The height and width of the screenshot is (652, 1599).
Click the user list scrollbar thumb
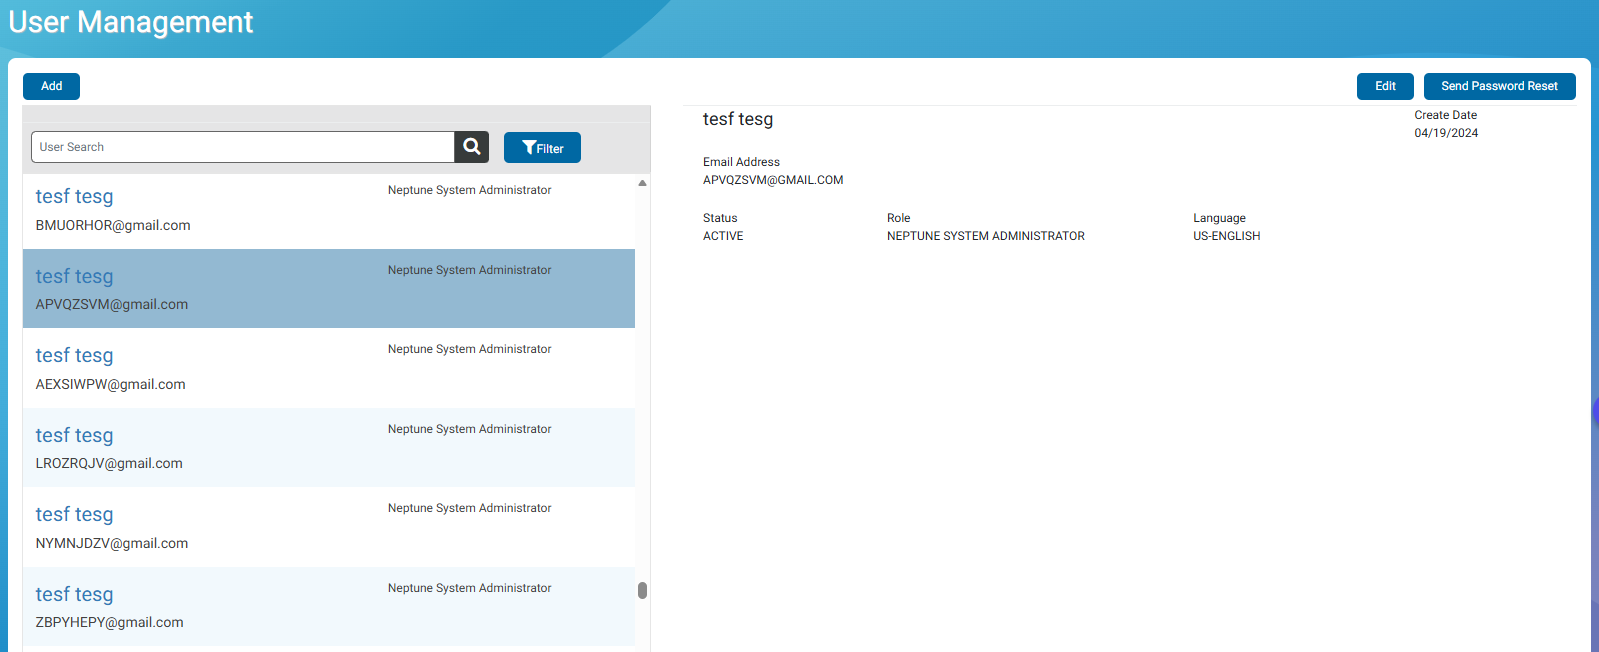pyautogui.click(x=642, y=590)
